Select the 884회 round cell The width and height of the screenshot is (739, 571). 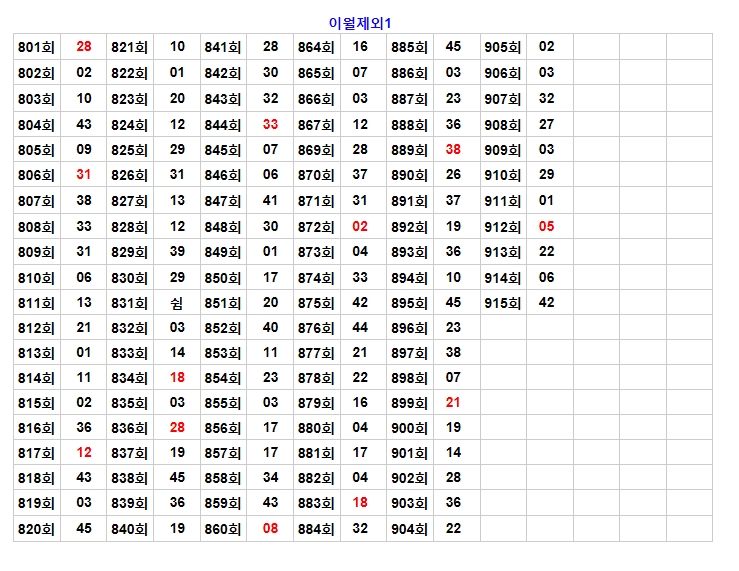(316, 529)
